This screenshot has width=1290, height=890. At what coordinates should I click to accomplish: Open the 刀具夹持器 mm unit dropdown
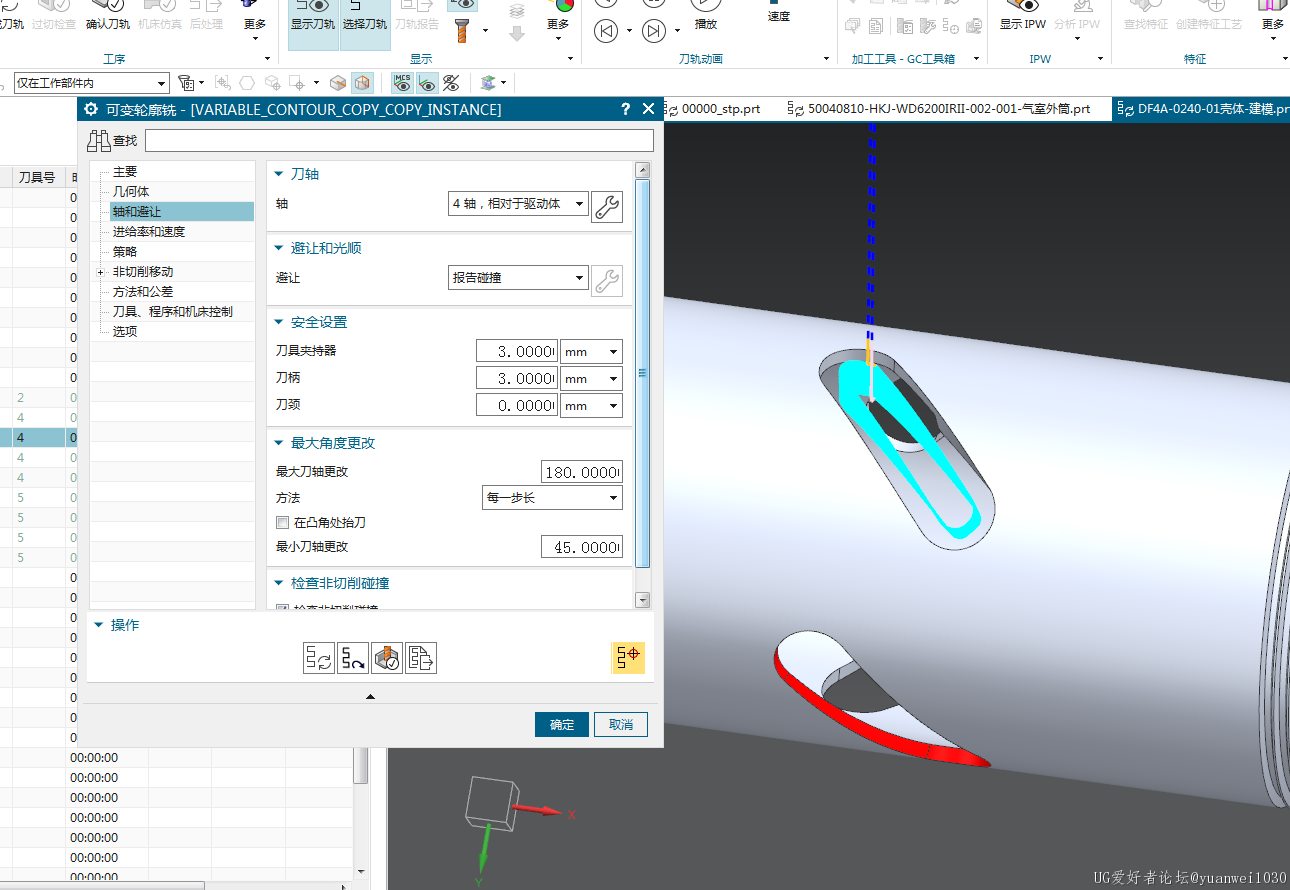tap(591, 352)
